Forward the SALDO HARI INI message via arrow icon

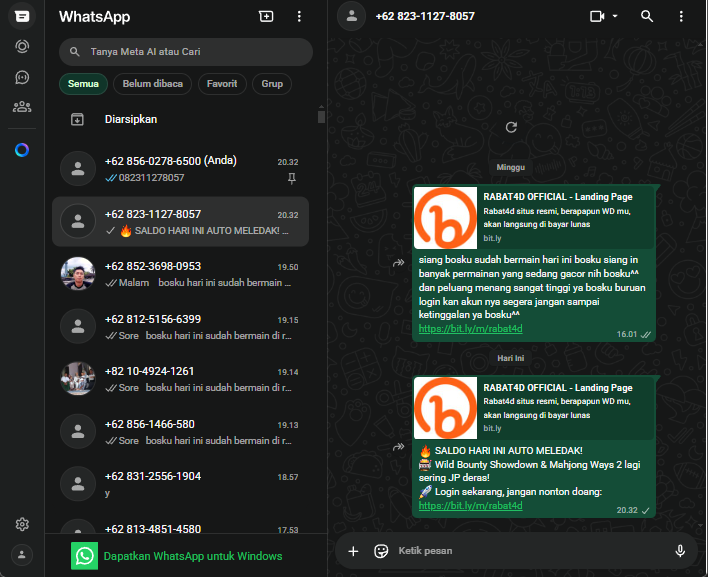pos(398,447)
